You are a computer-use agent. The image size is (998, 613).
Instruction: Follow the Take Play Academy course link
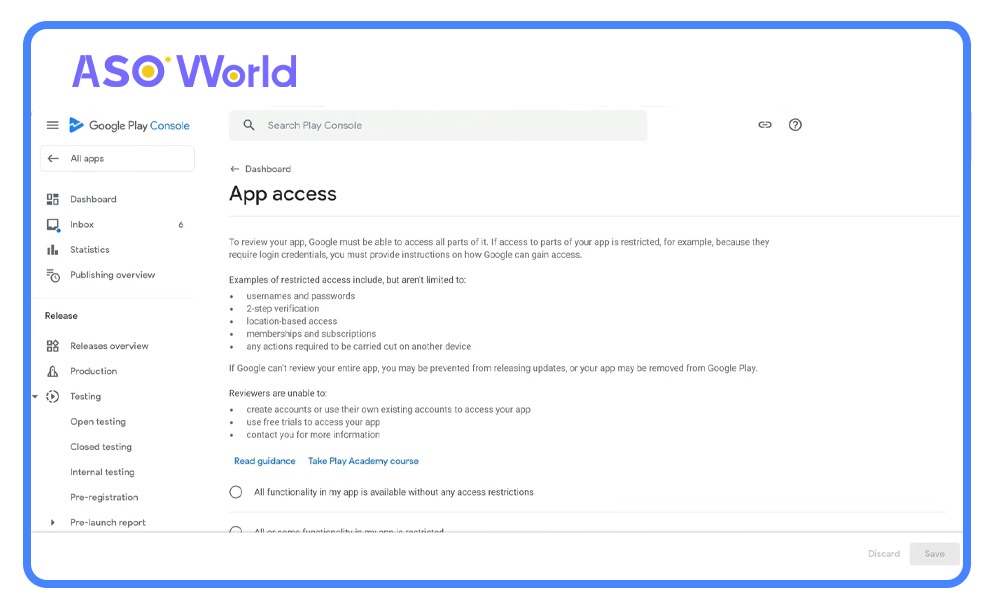point(363,461)
